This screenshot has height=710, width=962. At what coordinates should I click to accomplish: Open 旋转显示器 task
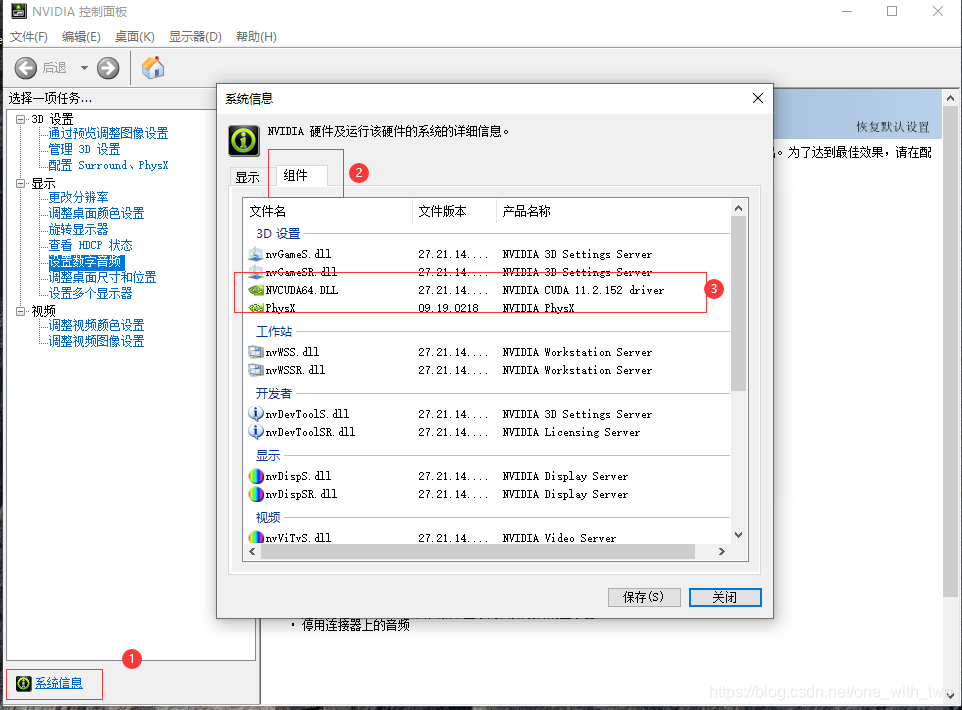(78, 229)
